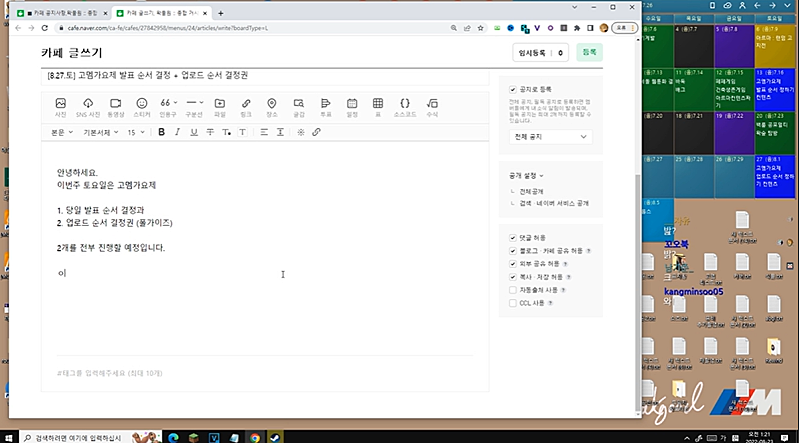Expand the 공개 설정 section
Viewport: 800px width, 443px height.
click(x=526, y=176)
